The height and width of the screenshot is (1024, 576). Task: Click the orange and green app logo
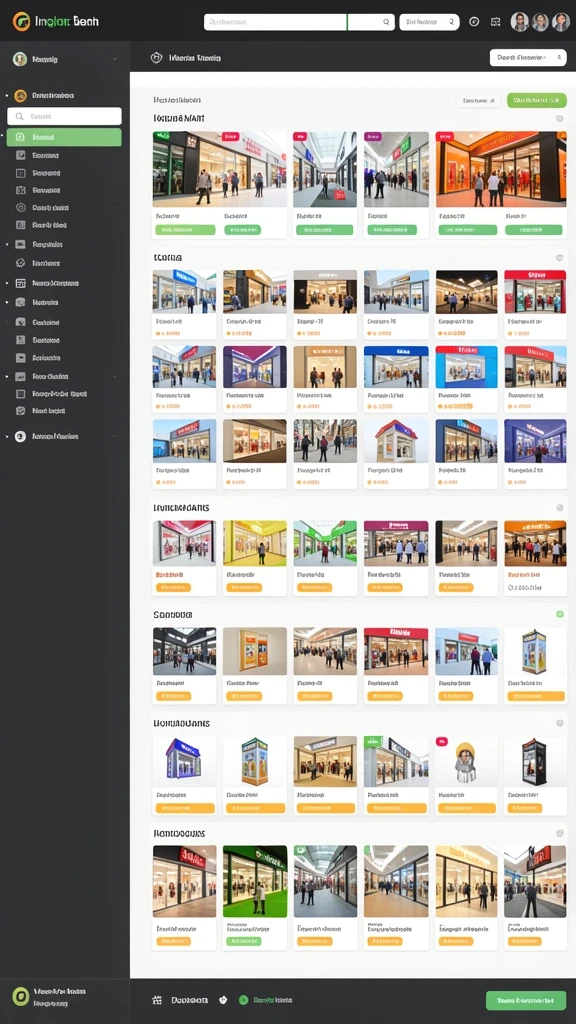[22, 22]
